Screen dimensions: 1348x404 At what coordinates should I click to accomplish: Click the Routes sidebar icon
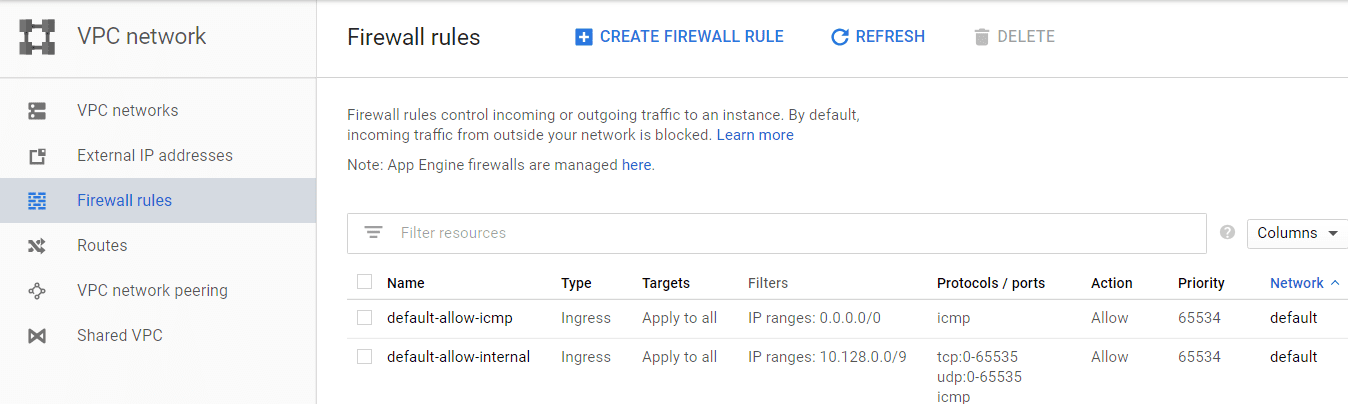pos(37,246)
